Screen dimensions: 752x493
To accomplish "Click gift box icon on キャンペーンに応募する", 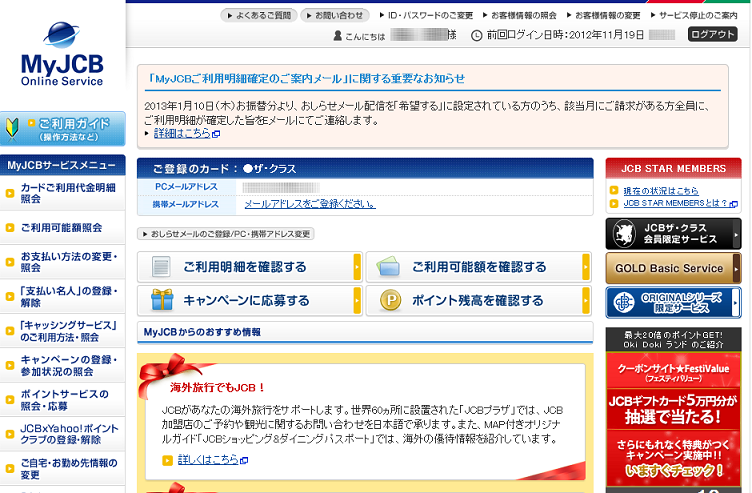I will click(x=162, y=300).
